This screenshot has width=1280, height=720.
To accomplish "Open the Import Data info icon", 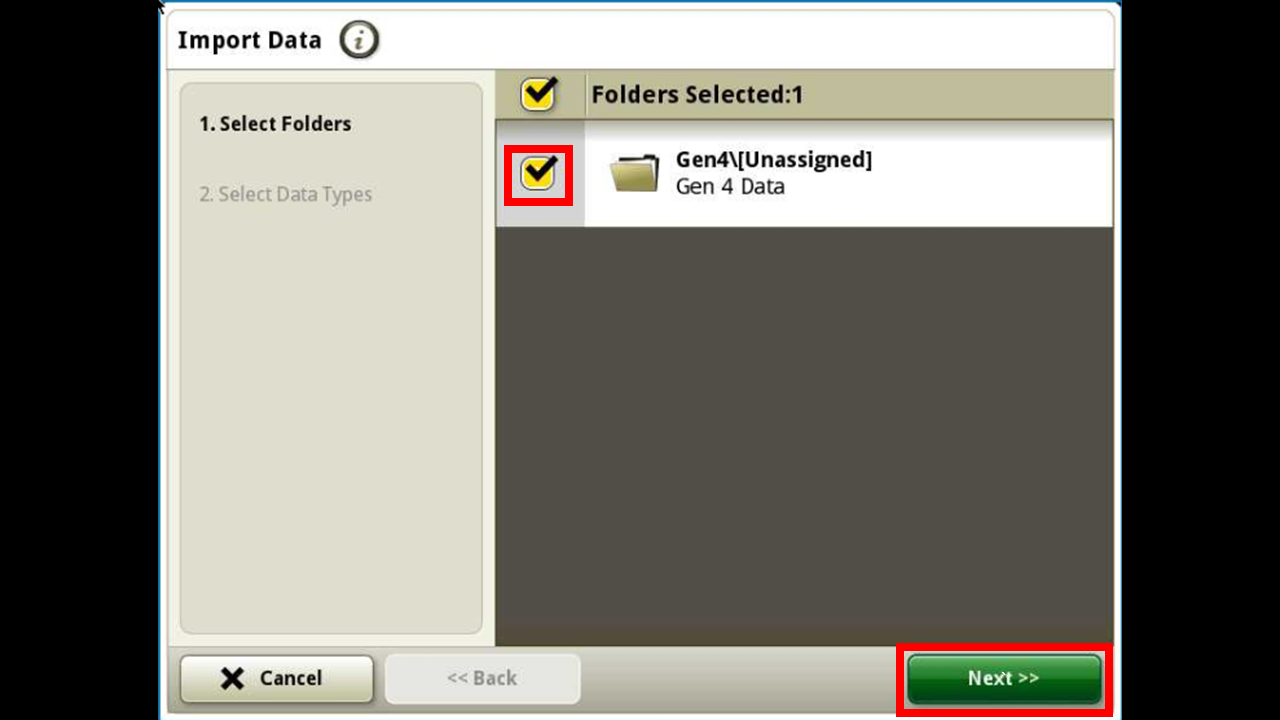I will tap(359, 41).
